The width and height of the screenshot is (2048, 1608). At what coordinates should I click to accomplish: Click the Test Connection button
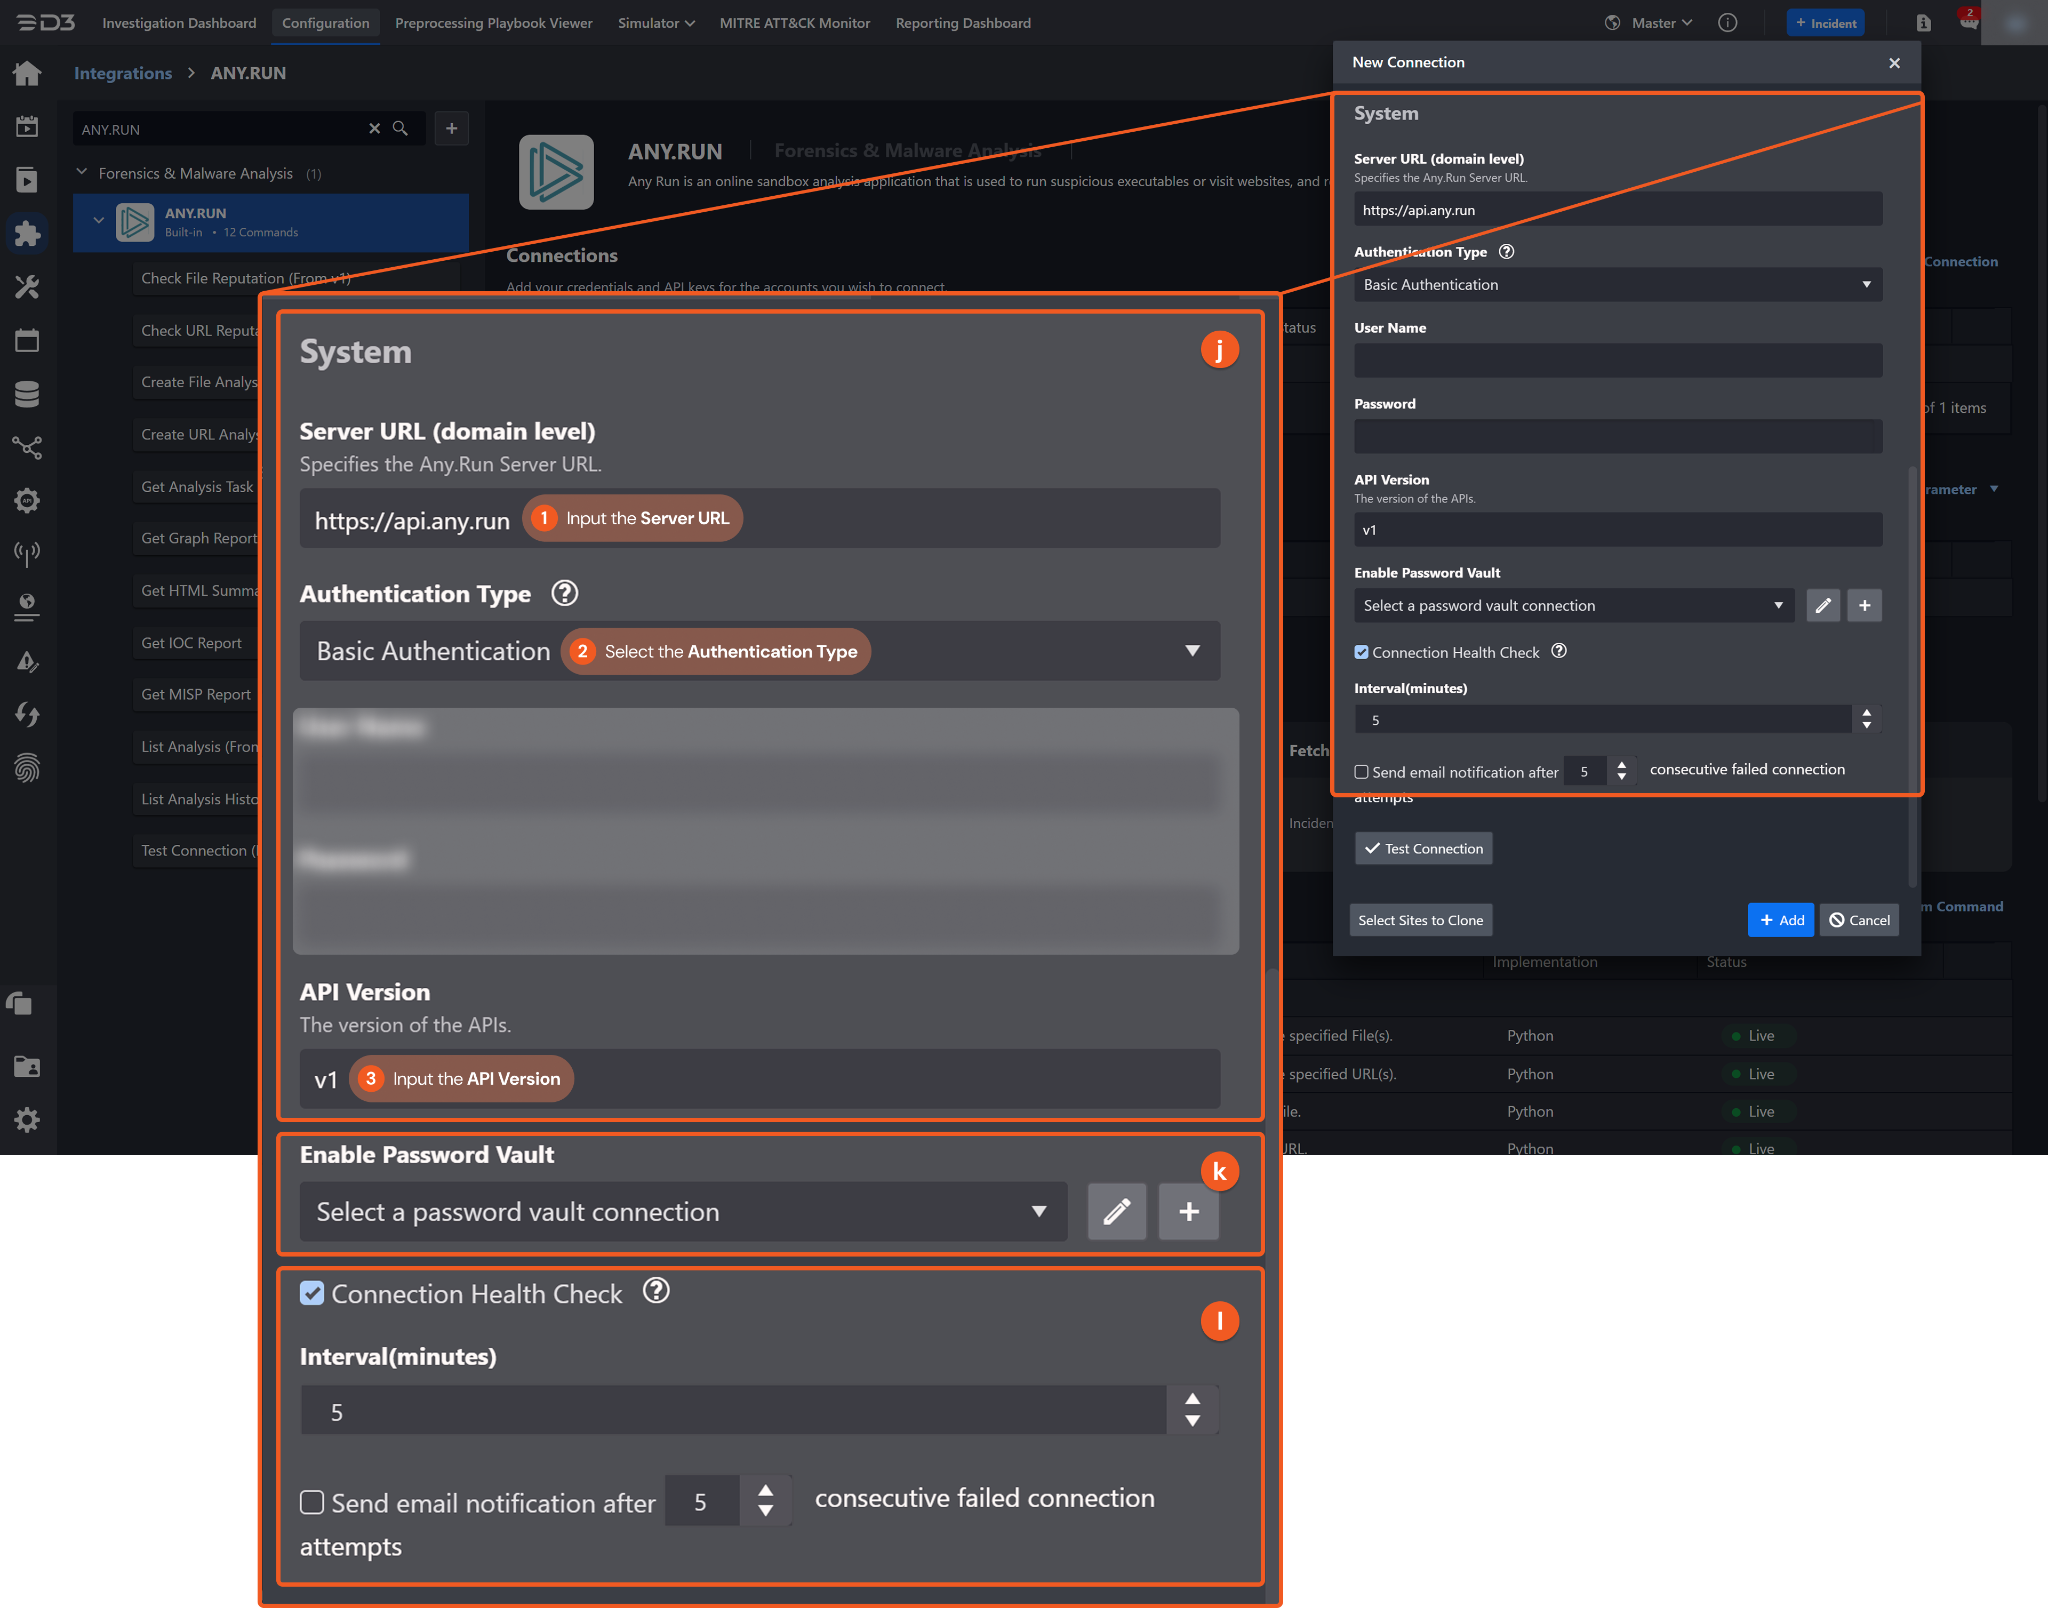(1423, 848)
